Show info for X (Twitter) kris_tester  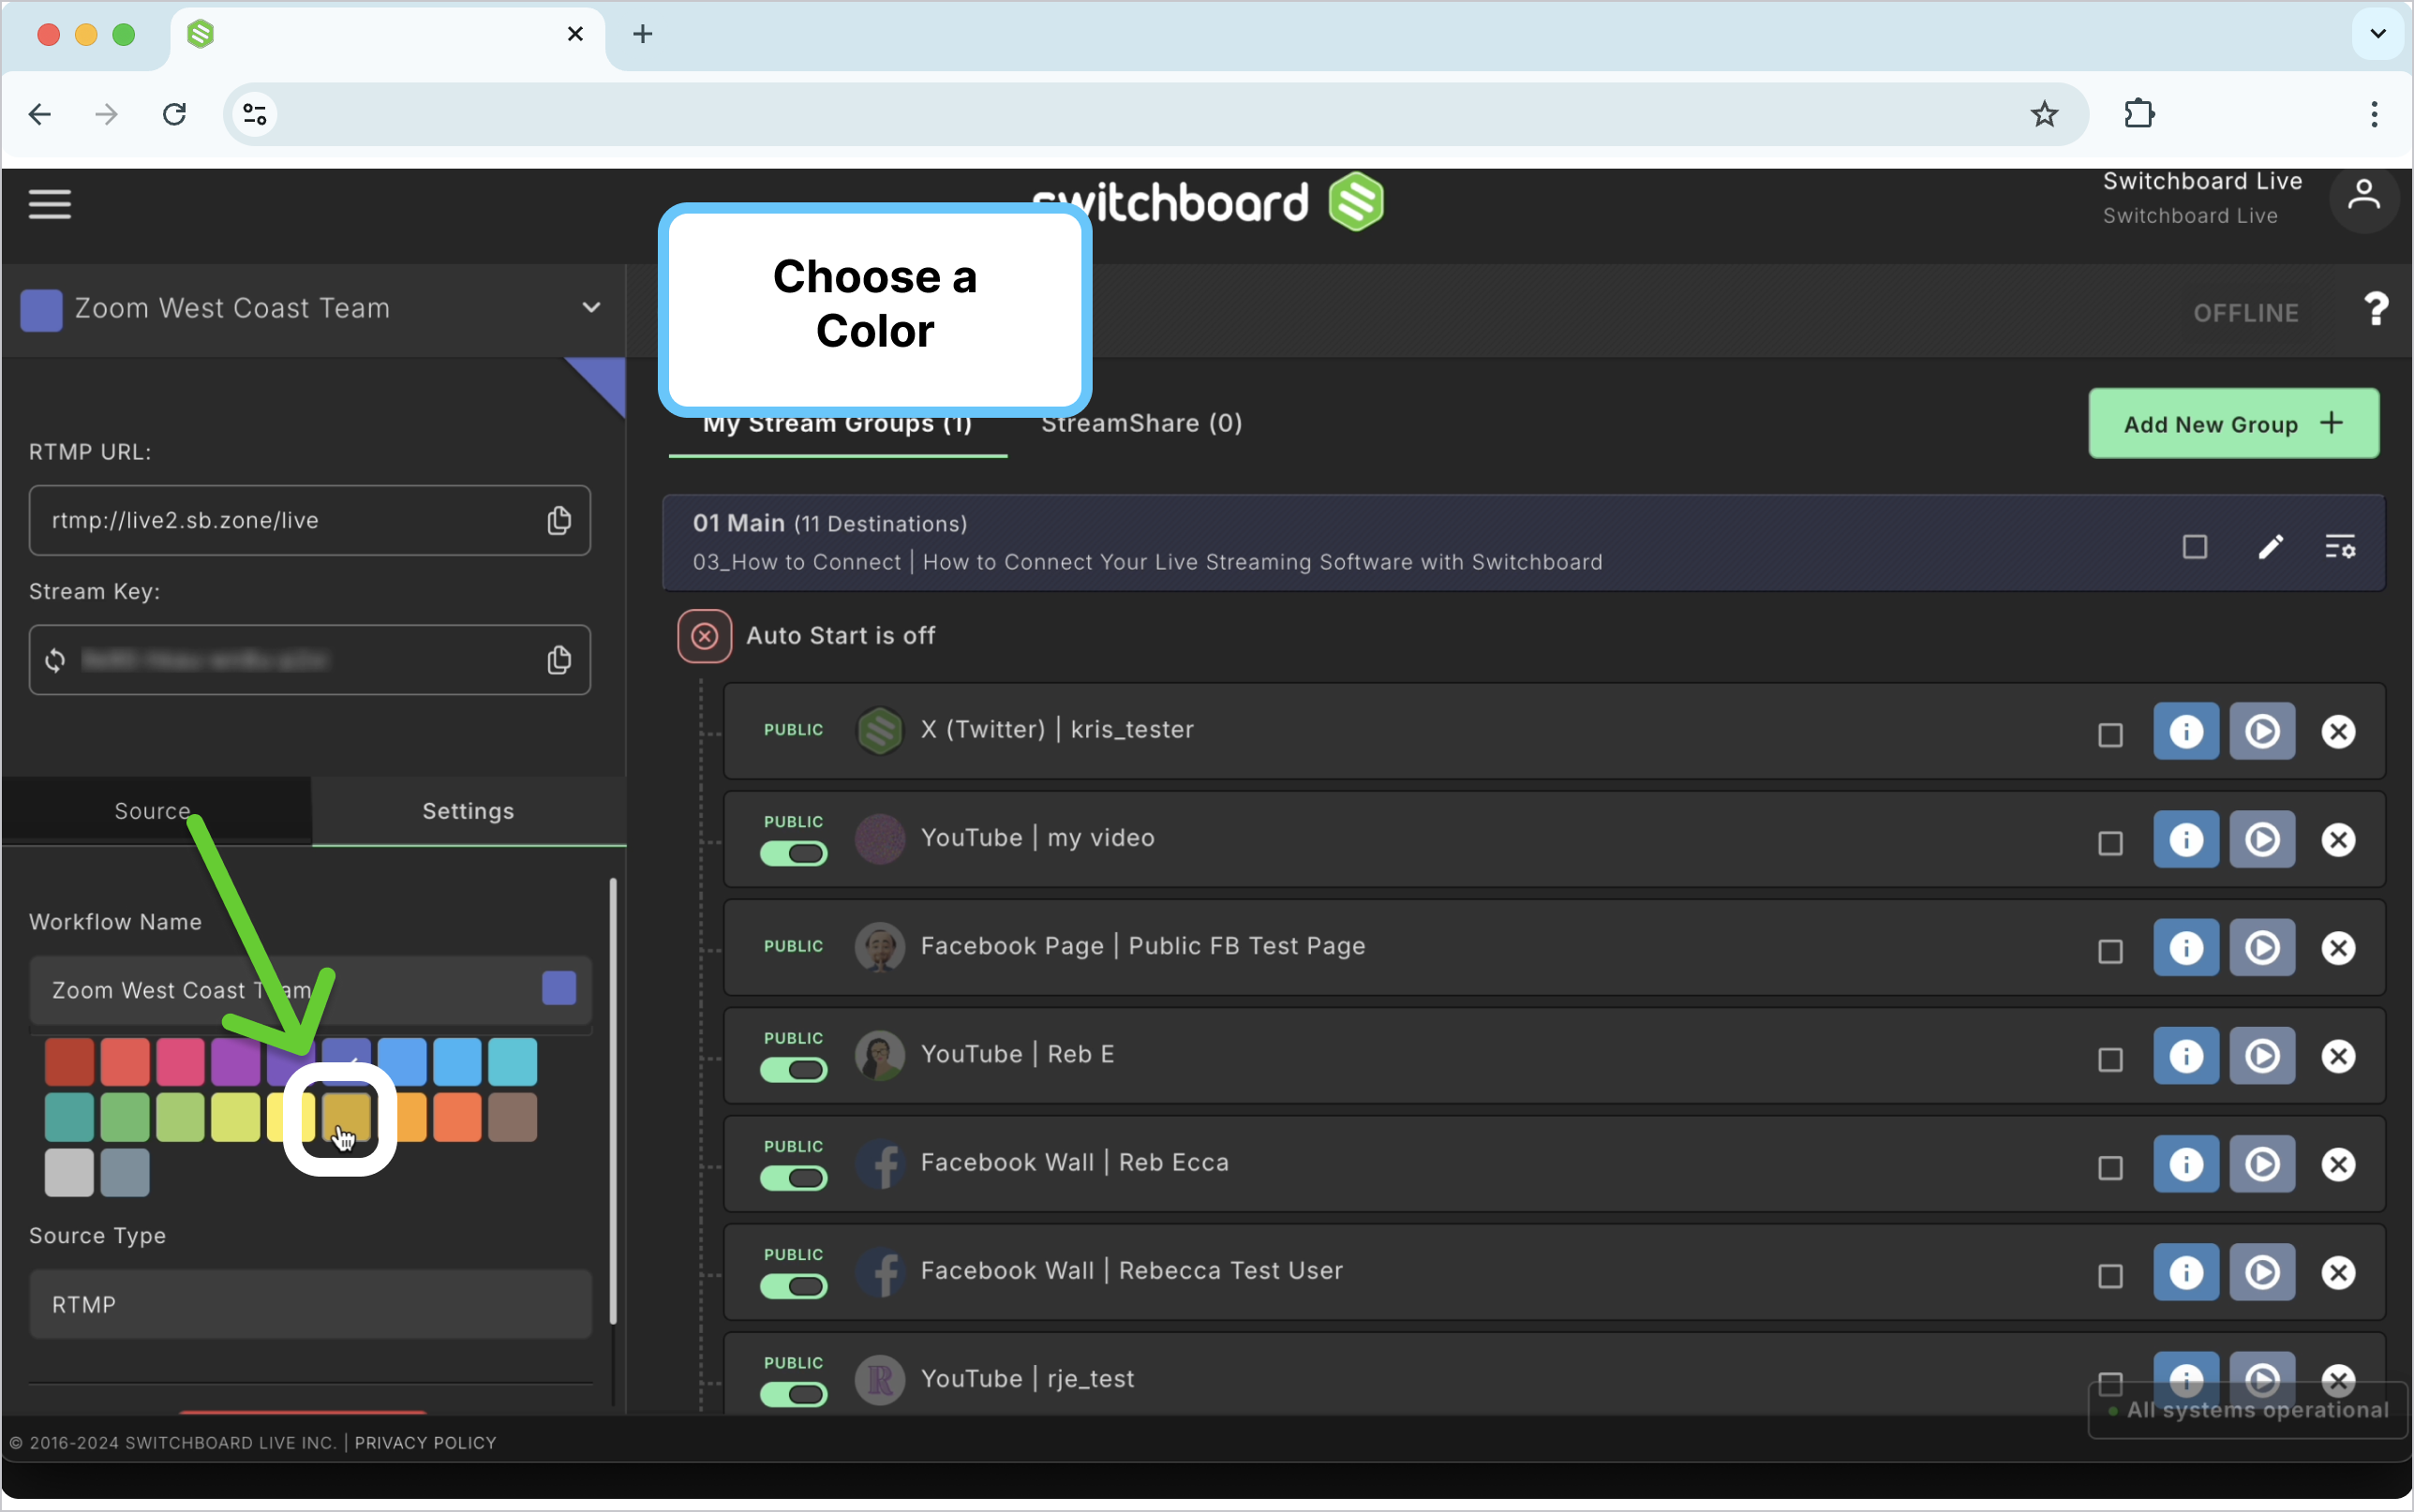[2185, 732]
